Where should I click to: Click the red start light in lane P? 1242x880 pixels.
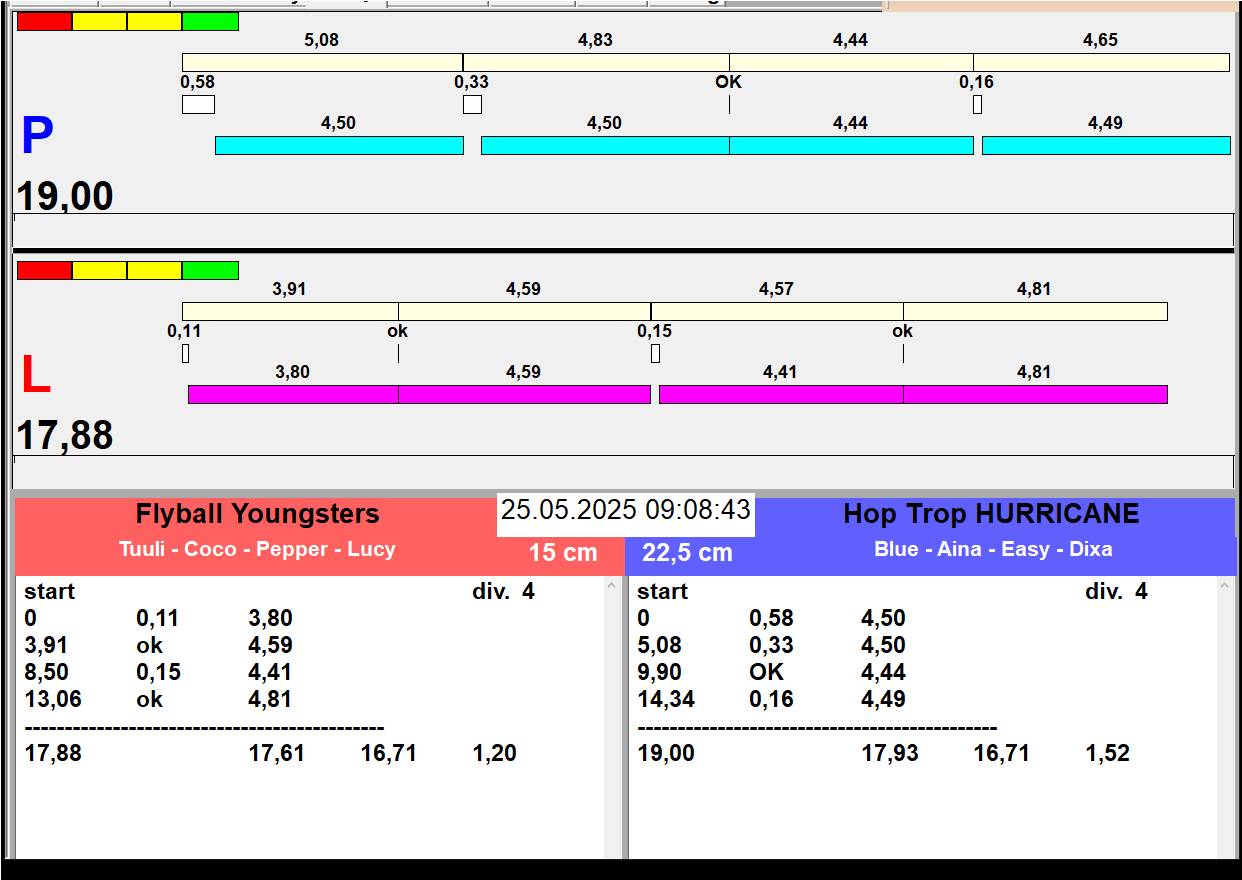pos(45,21)
